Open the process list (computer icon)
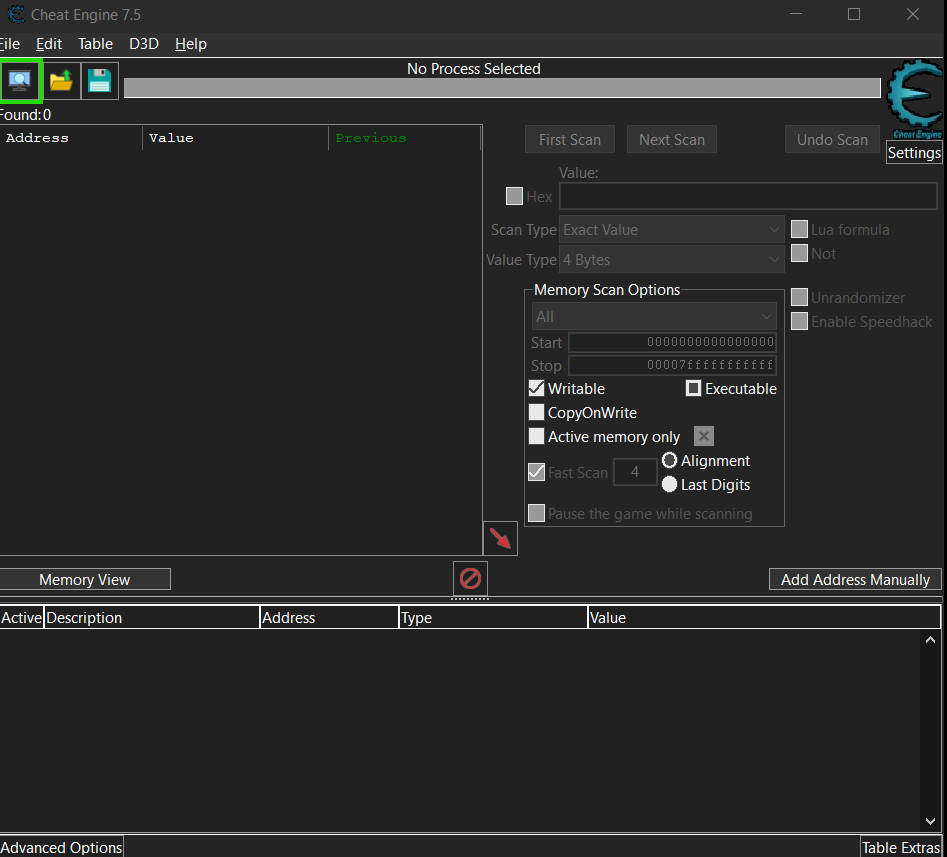 click(21, 80)
